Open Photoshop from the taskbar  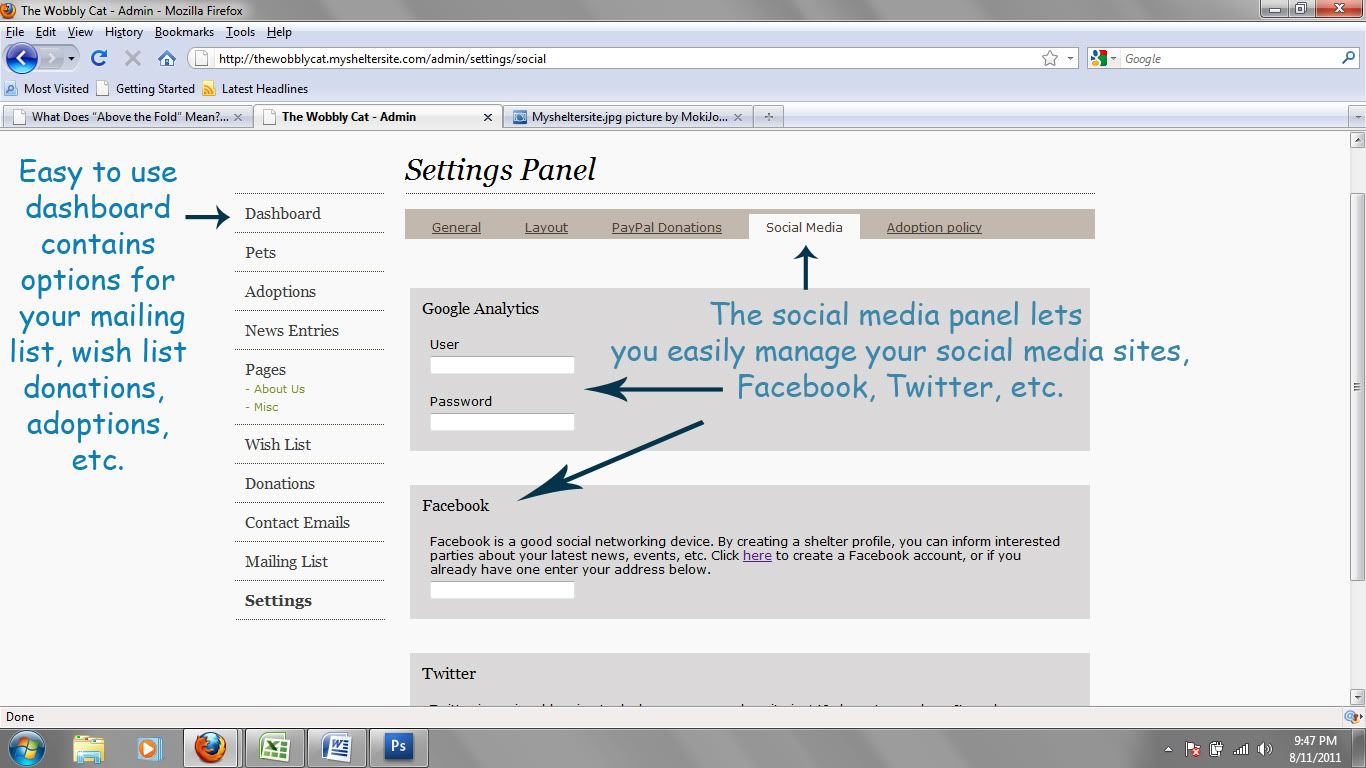point(399,748)
